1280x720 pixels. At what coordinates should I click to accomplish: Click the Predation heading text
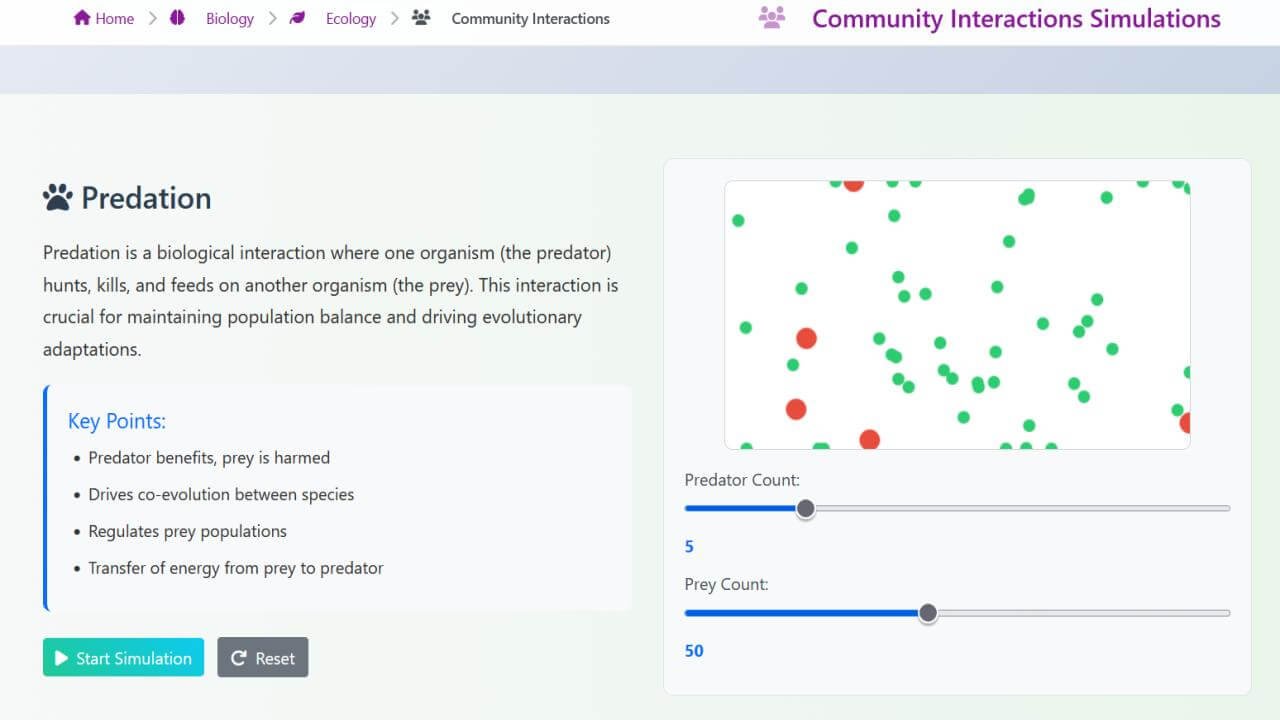tap(146, 198)
